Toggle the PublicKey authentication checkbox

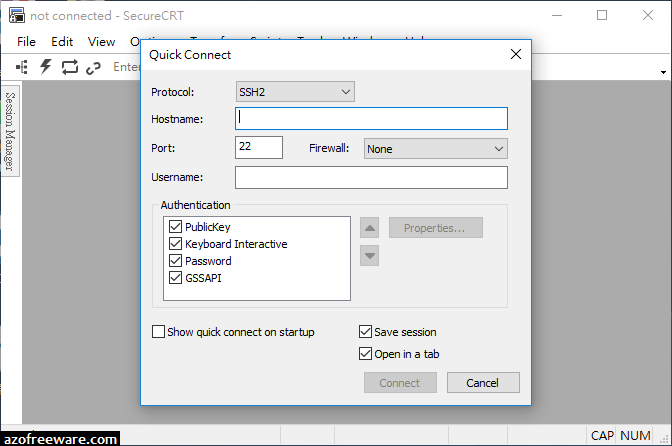pyautogui.click(x=175, y=227)
